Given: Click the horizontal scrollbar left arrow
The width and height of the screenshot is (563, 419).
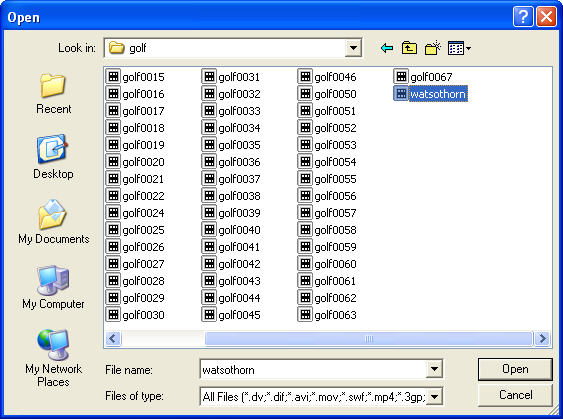Looking at the screenshot, I should pos(113,338).
